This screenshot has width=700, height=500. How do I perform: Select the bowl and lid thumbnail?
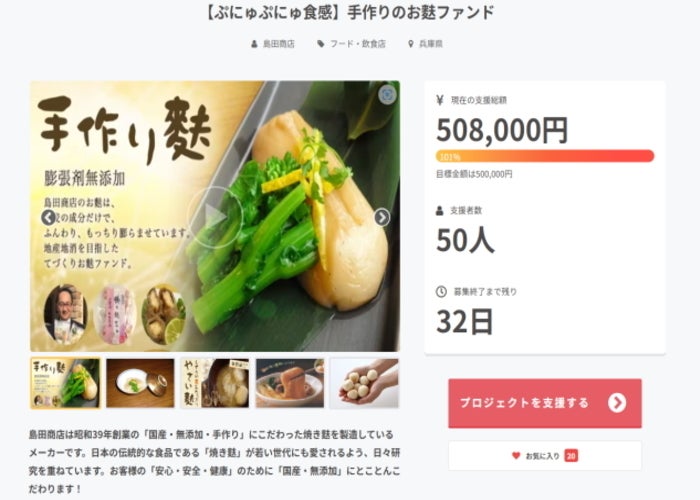tap(140, 383)
